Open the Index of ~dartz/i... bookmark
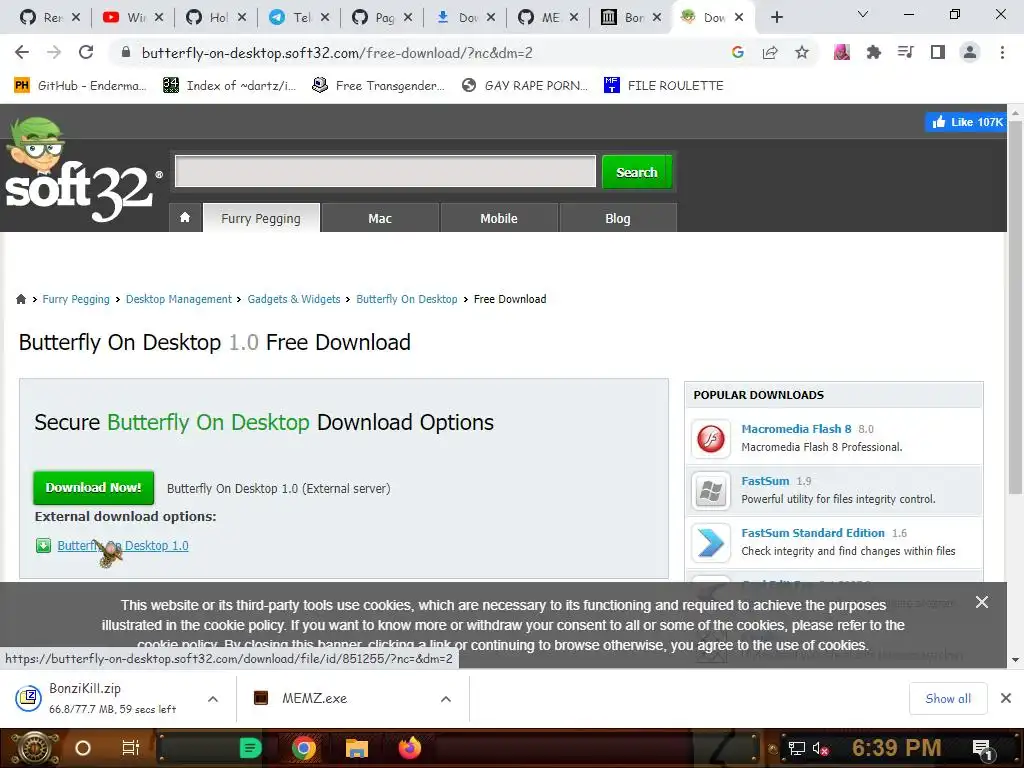1024x768 pixels. tap(229, 86)
